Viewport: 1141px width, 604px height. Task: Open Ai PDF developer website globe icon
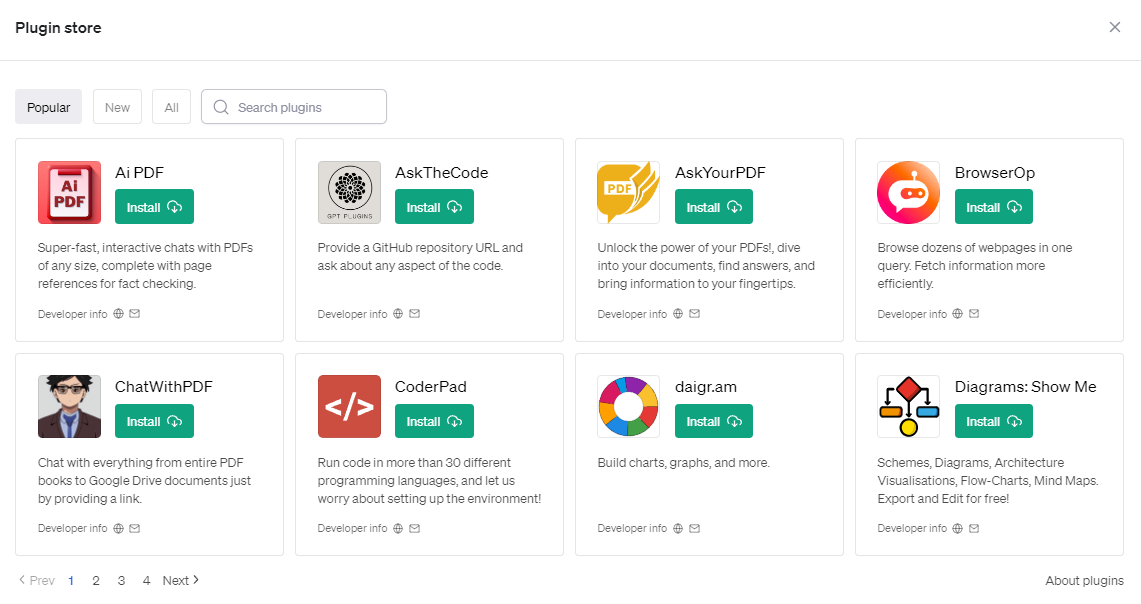(118, 314)
